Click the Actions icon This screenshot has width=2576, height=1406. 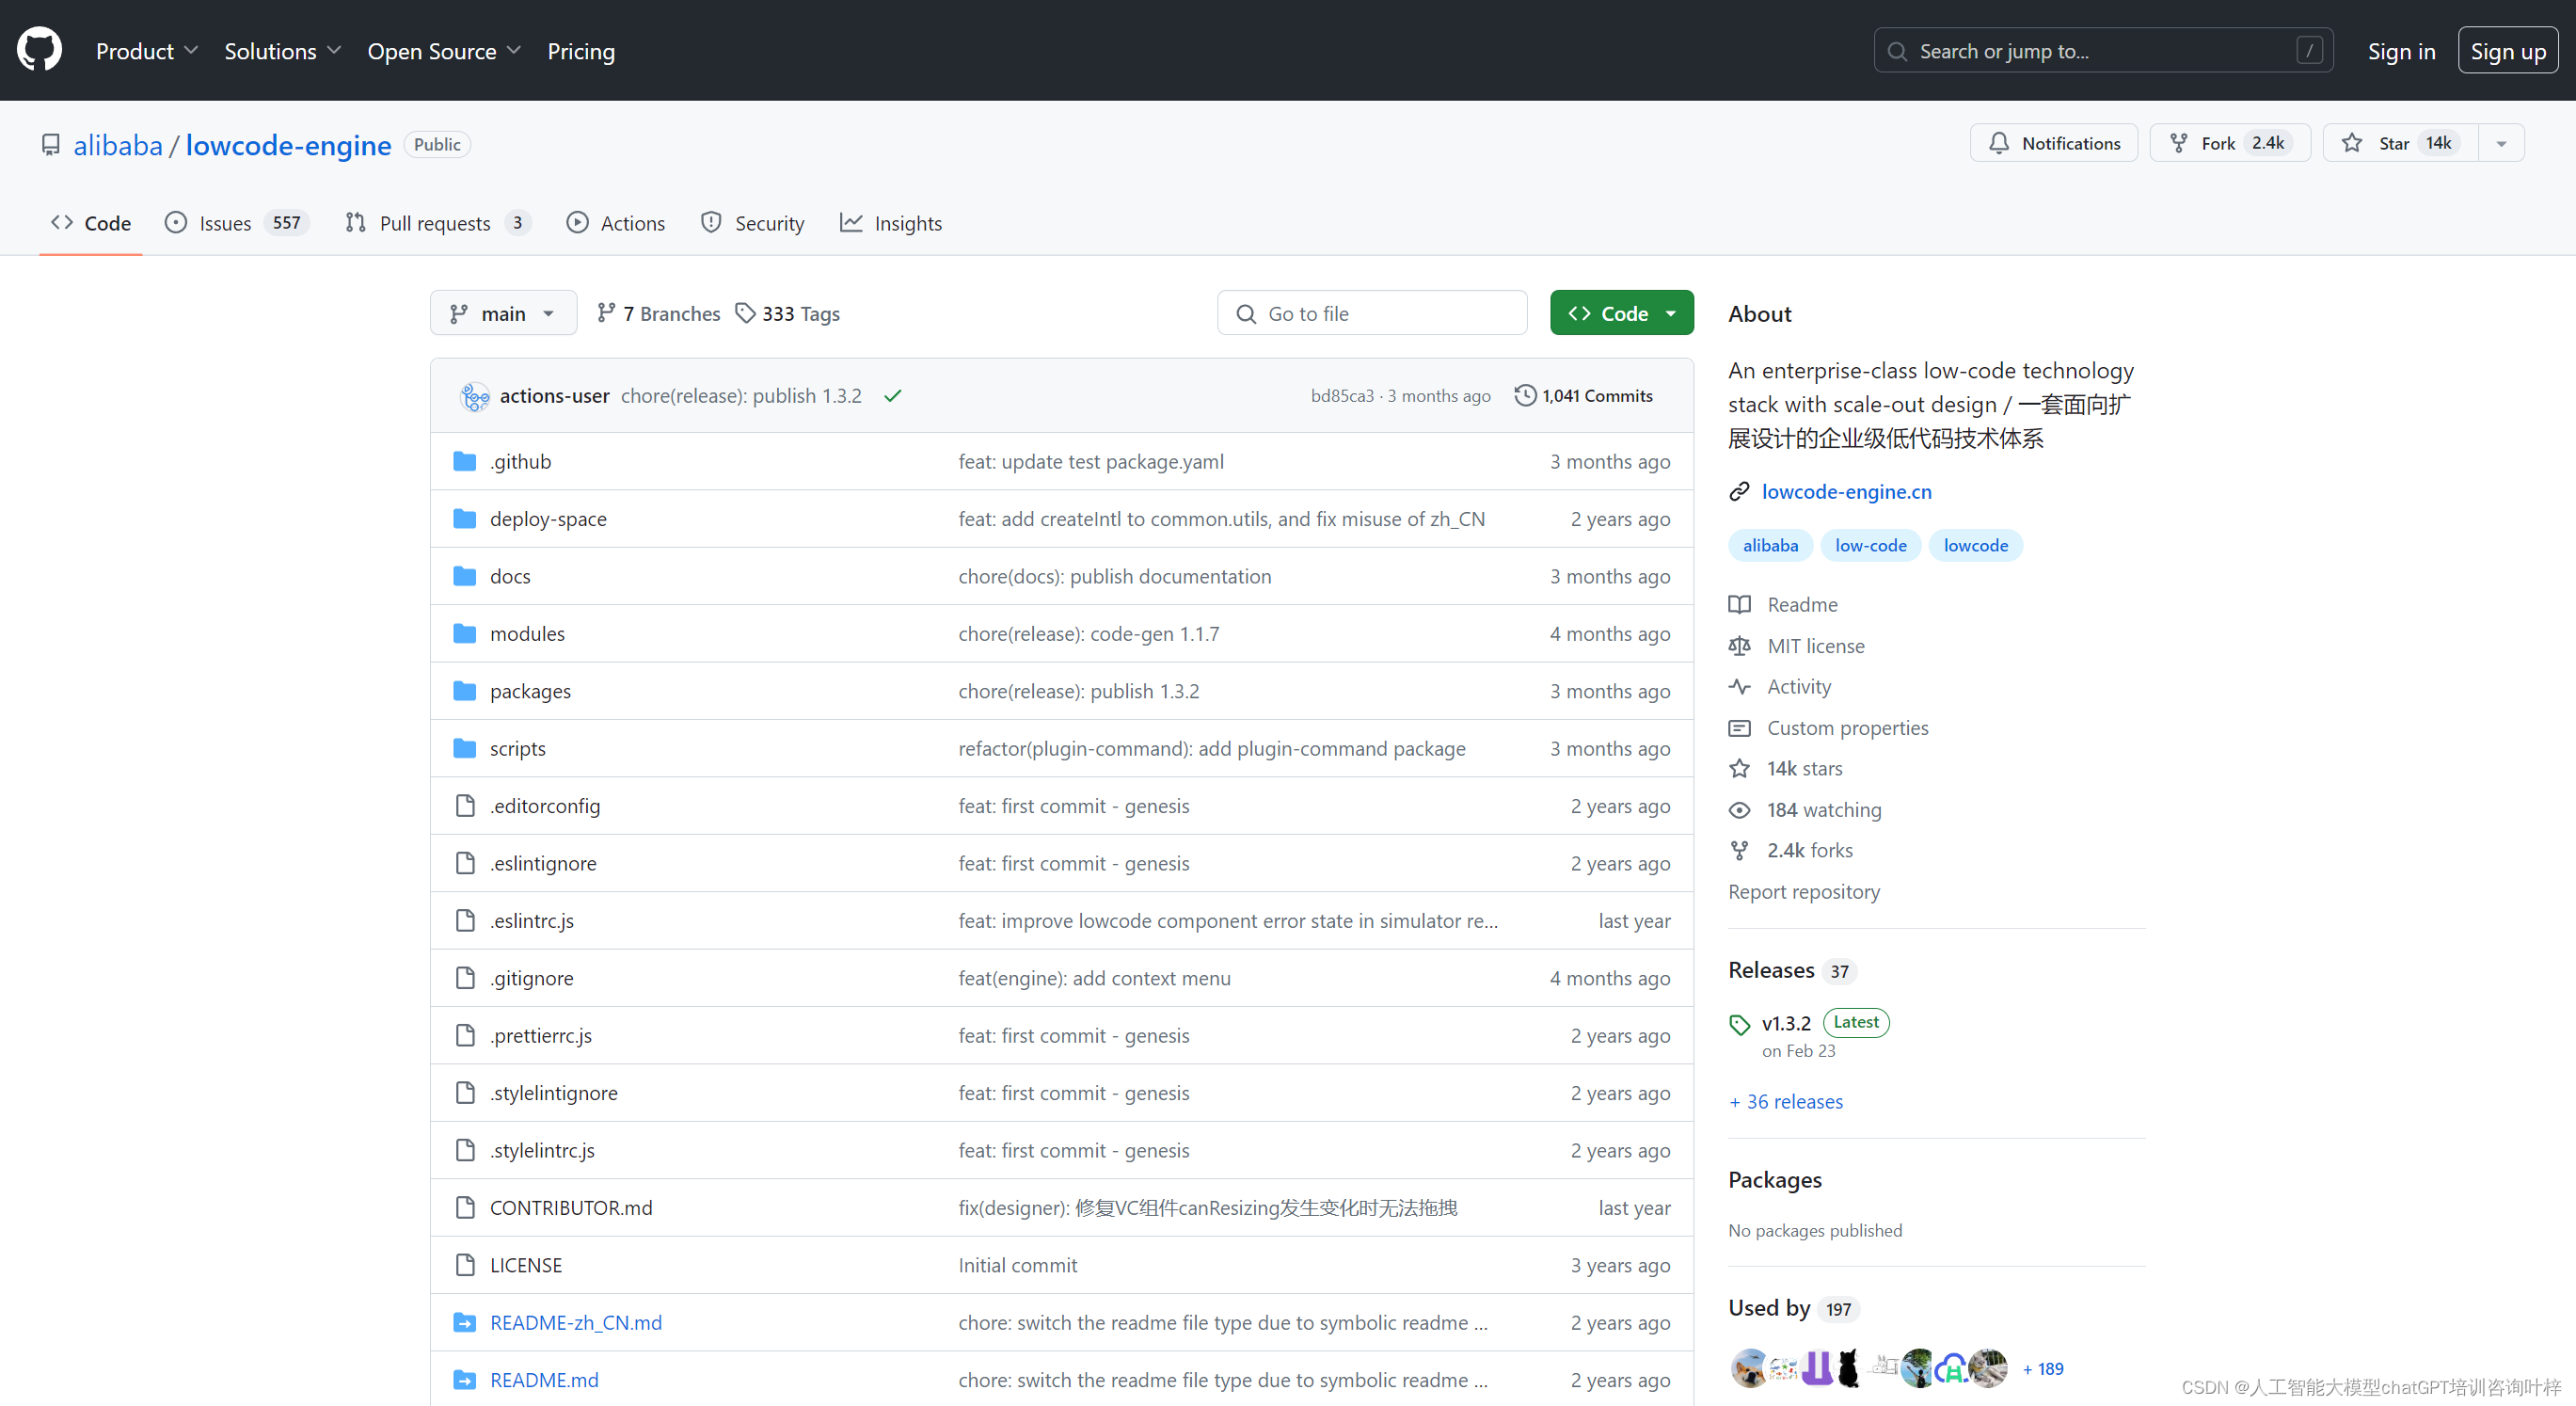(580, 222)
